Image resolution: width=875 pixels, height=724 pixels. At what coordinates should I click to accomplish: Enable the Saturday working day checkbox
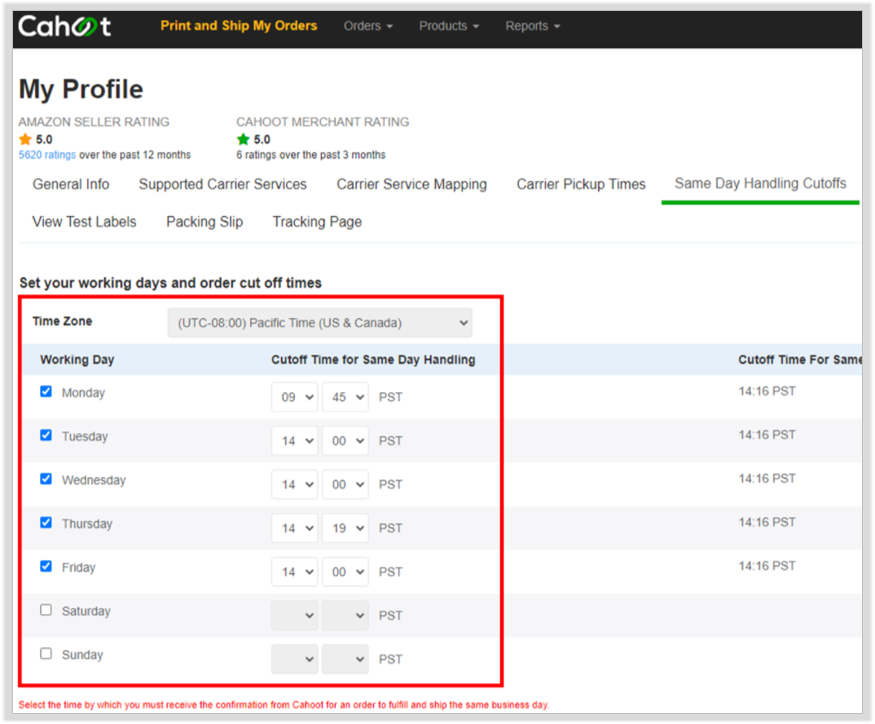[x=46, y=610]
